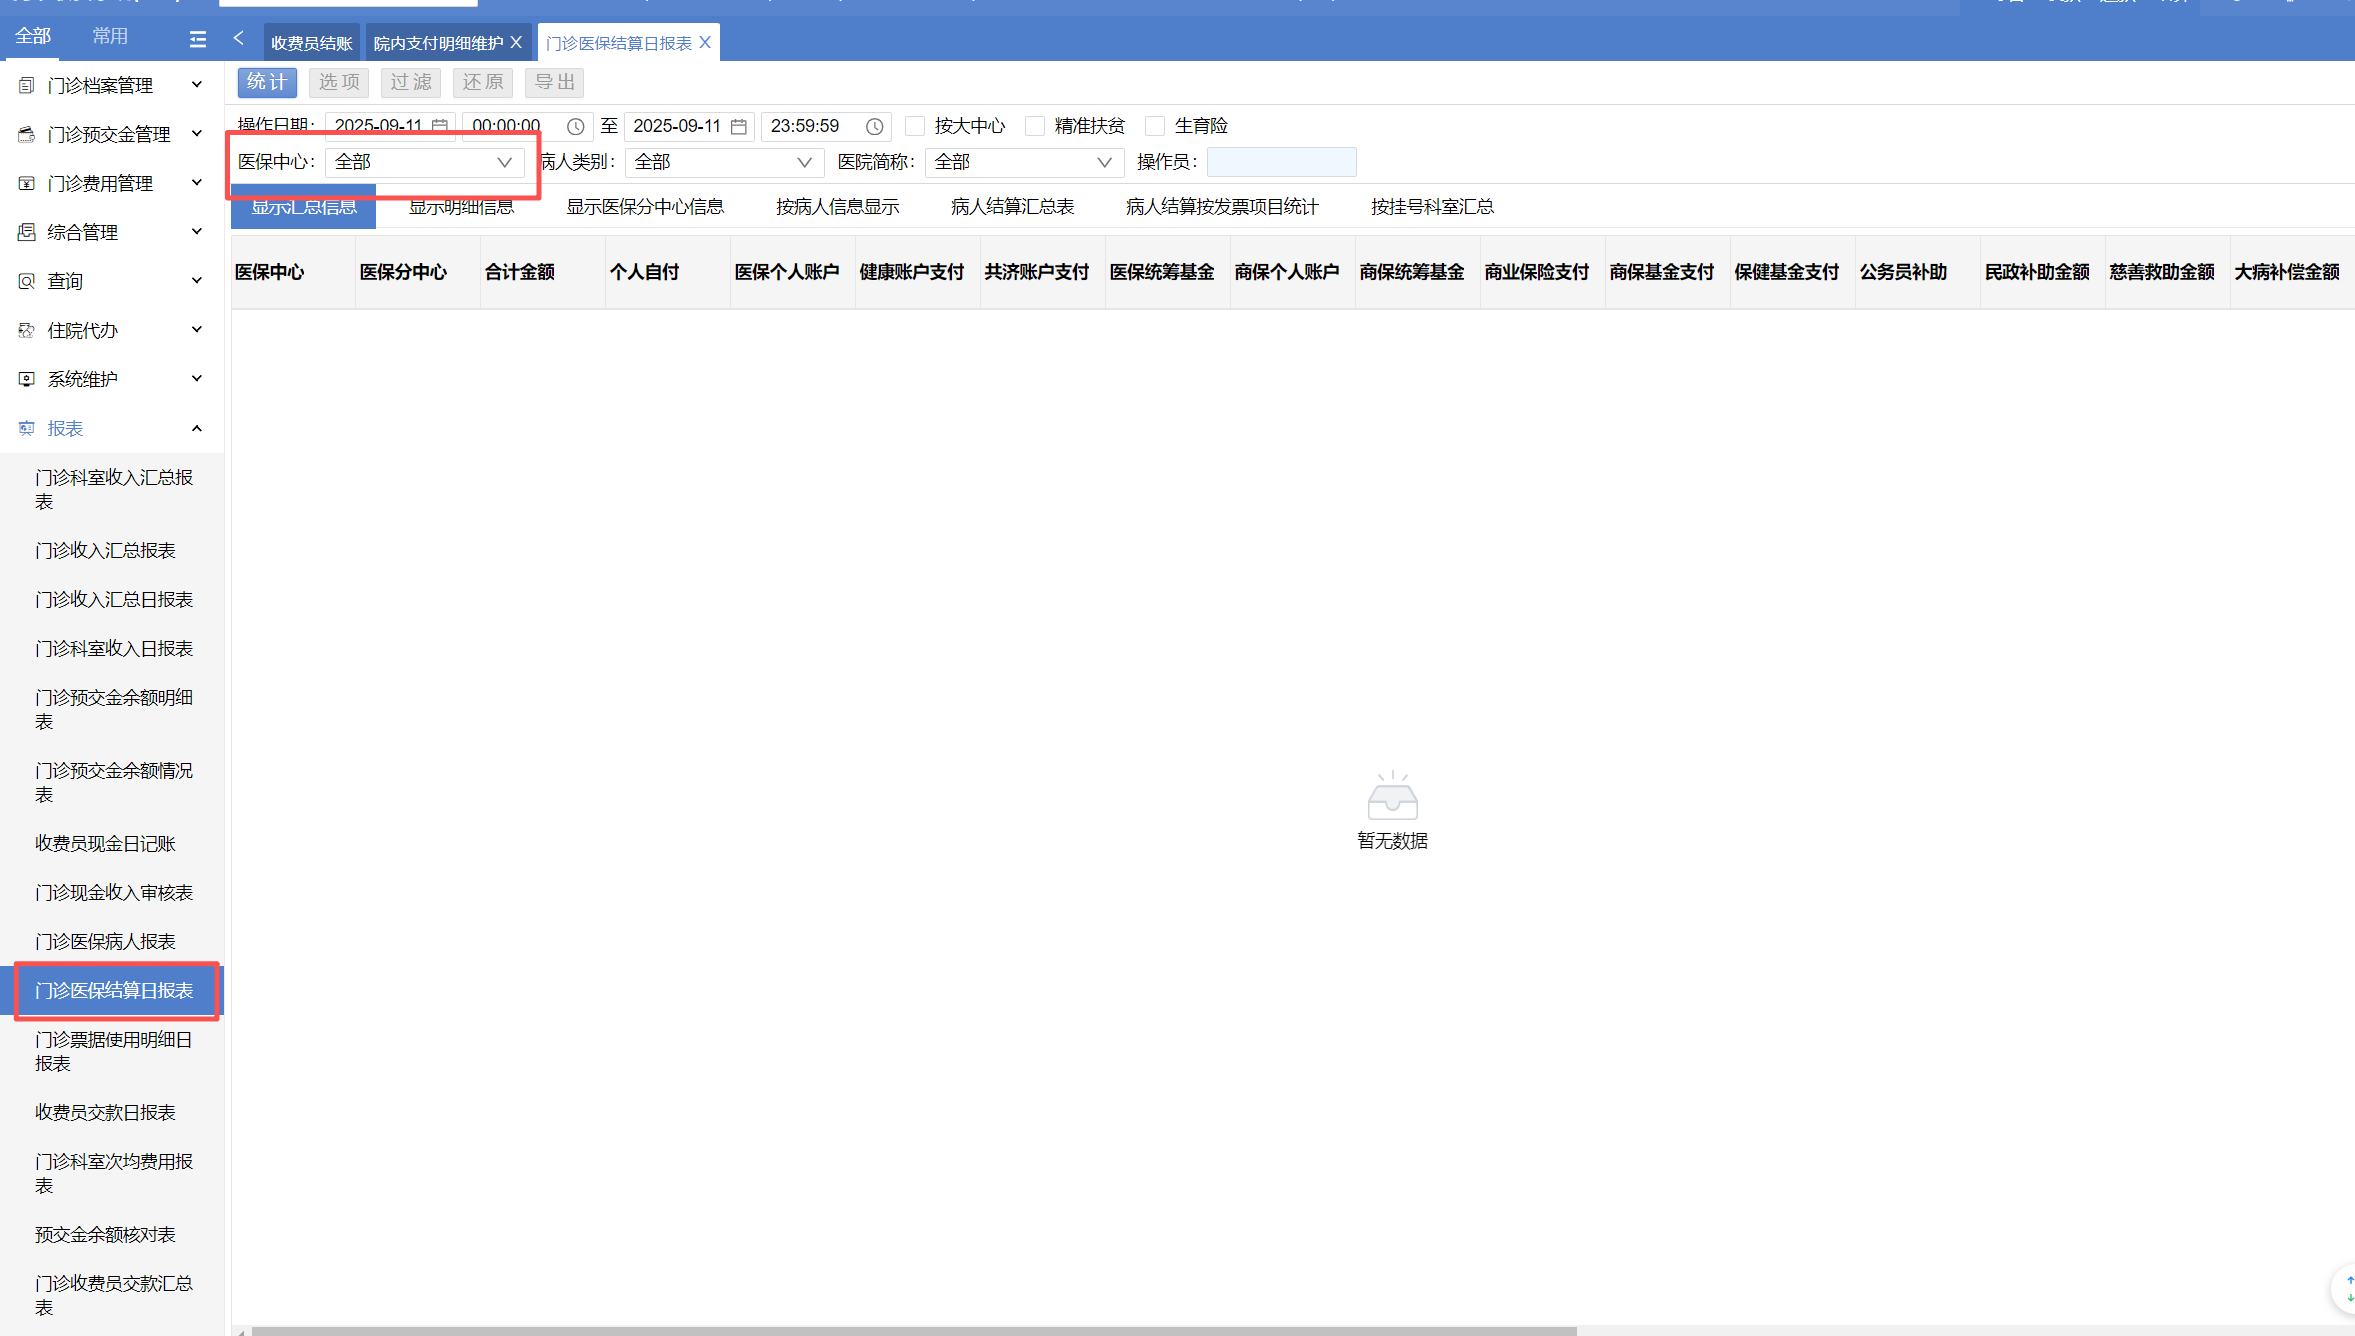Open the 医保中心 dropdown
Screen dimensions: 2355x1336
click(424, 162)
